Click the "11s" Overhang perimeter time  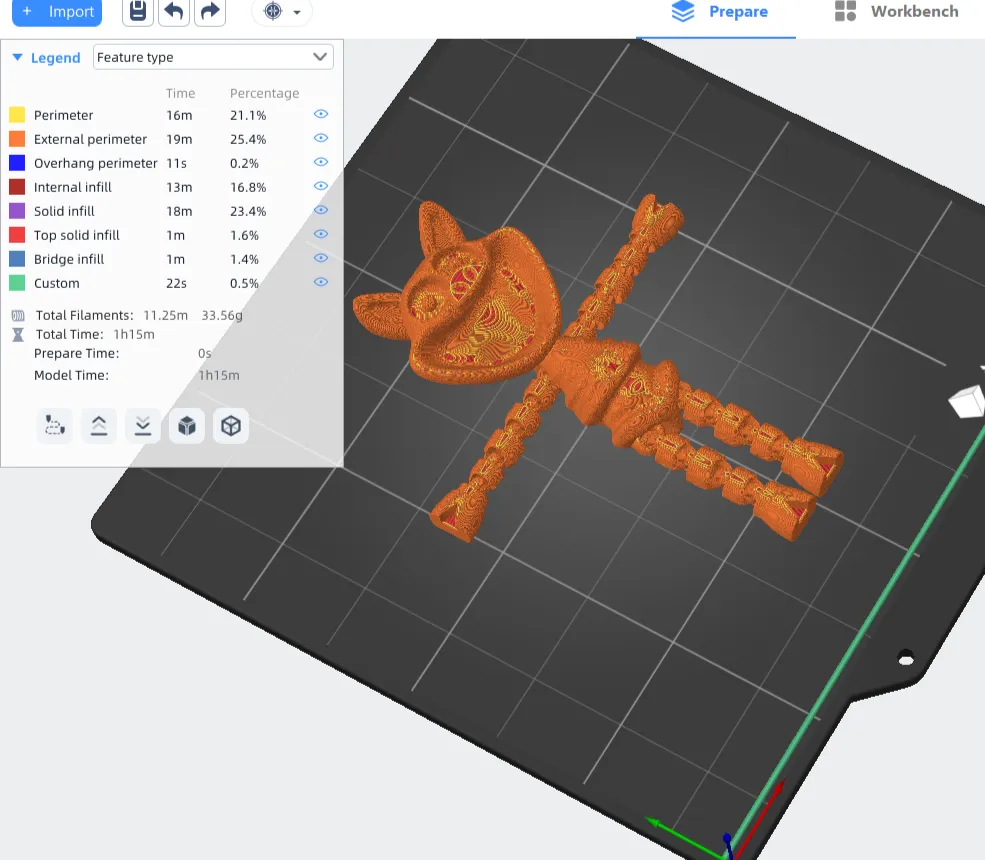tap(177, 163)
